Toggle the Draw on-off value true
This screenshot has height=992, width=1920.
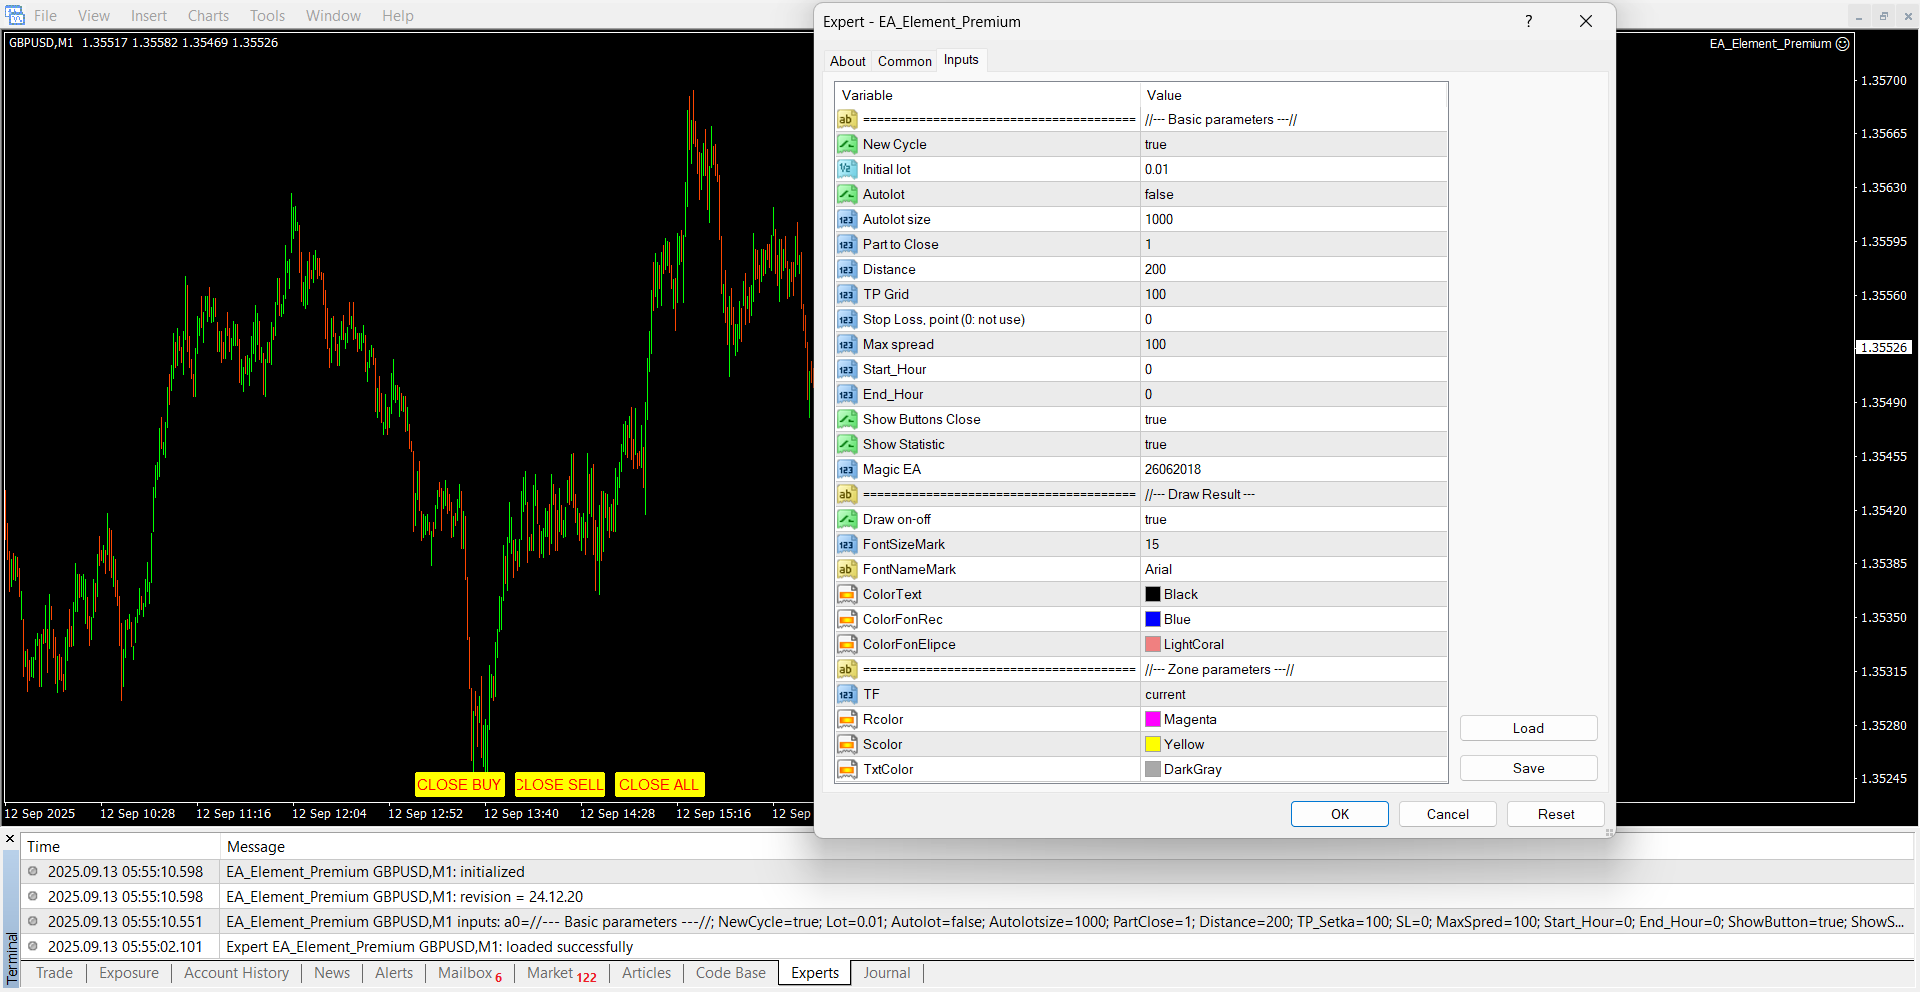click(1156, 519)
